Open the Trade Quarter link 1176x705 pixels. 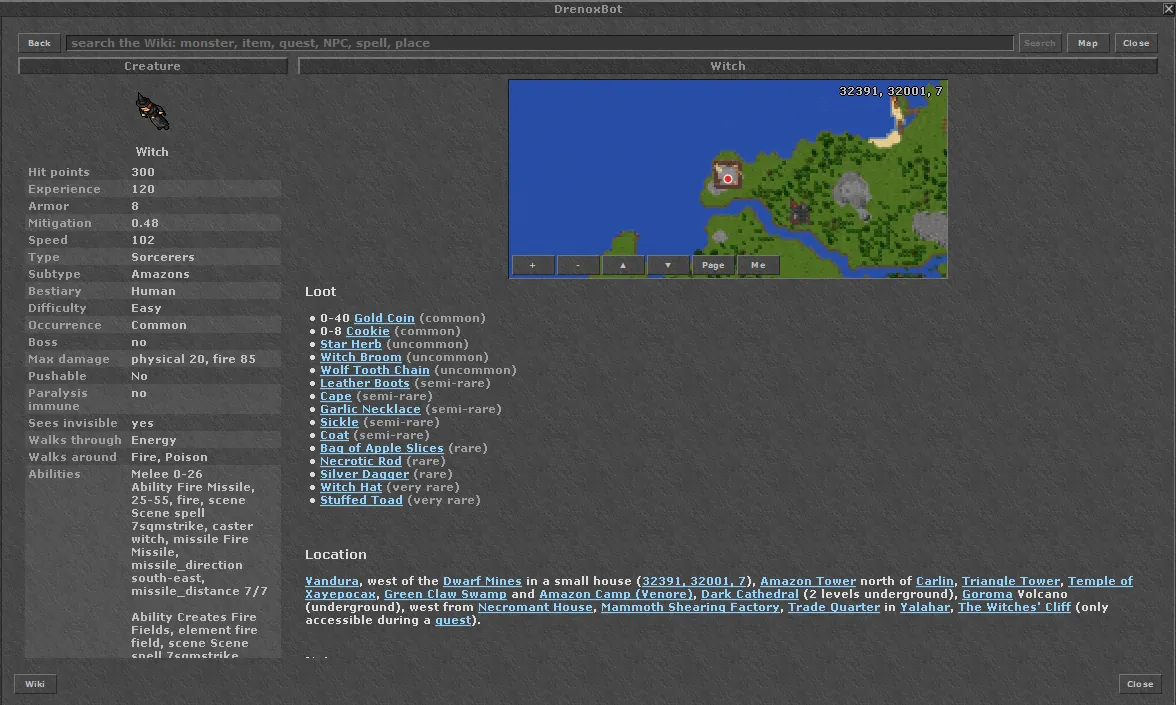point(833,608)
